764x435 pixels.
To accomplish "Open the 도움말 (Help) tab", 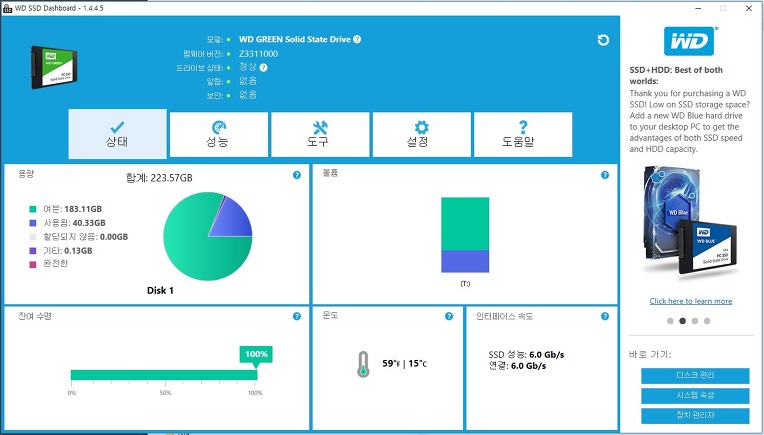I will pyautogui.click(x=523, y=134).
